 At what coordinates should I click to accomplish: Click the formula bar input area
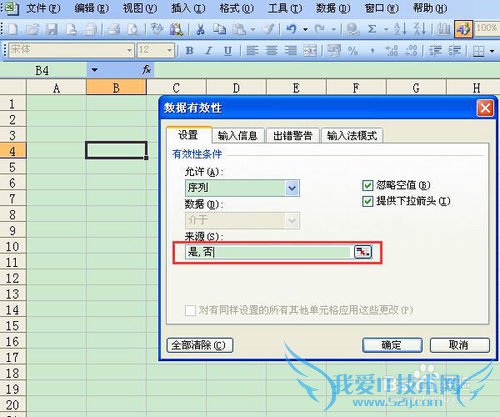(327, 70)
